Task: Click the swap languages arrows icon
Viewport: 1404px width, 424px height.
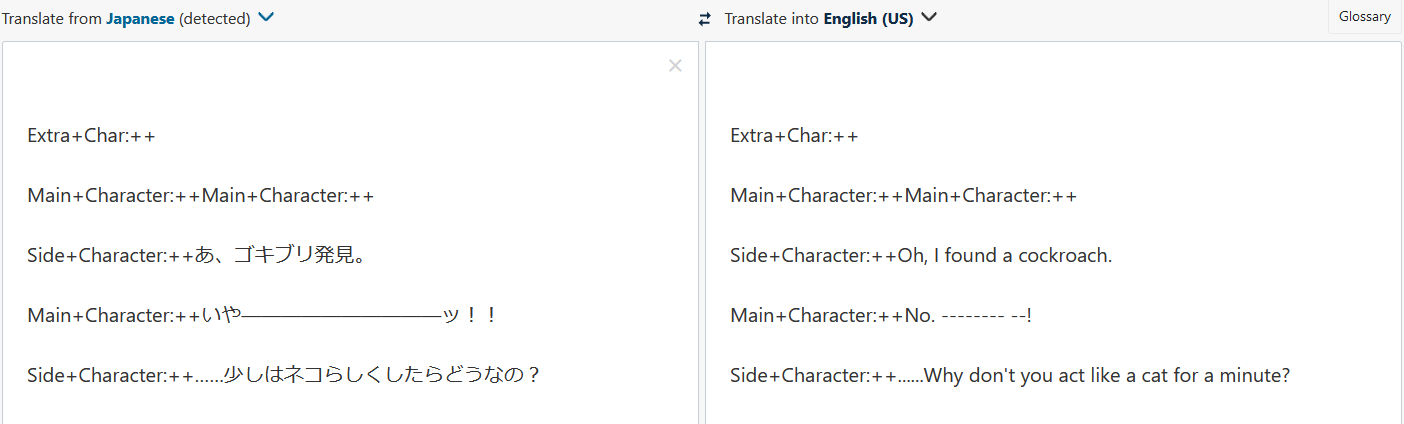Action: pyautogui.click(x=705, y=19)
